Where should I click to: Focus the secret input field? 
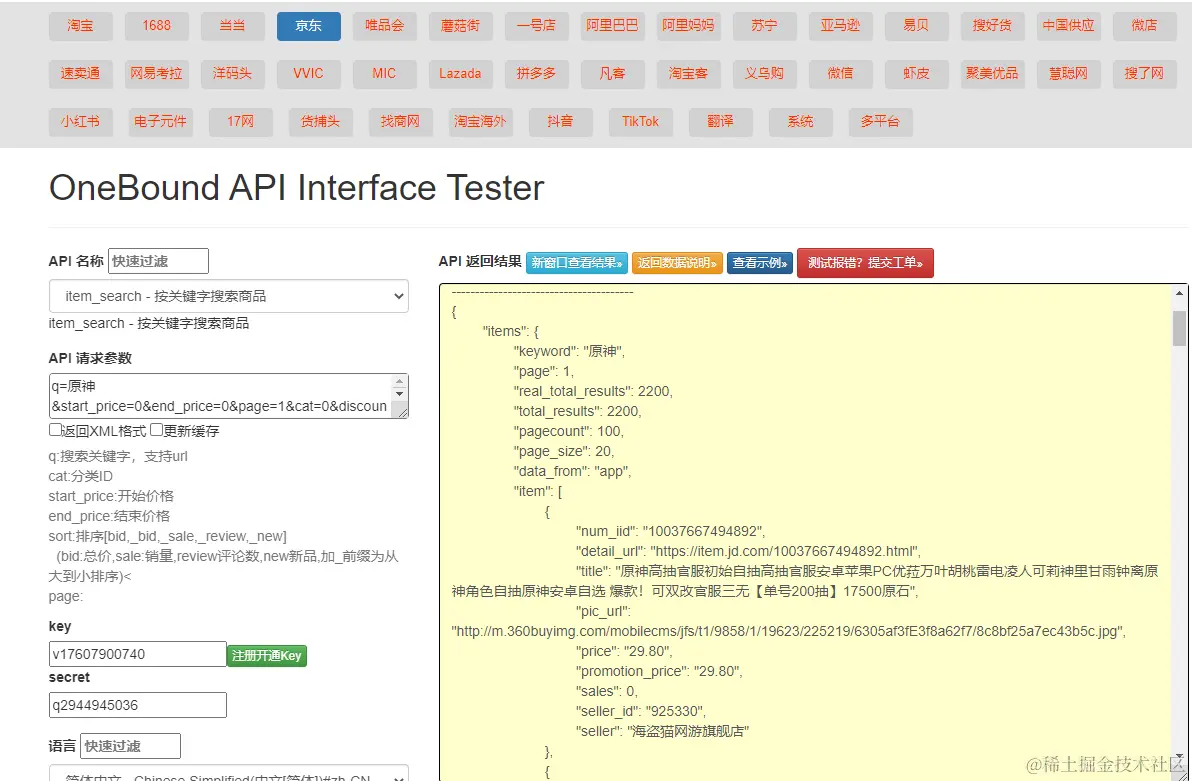coord(138,705)
